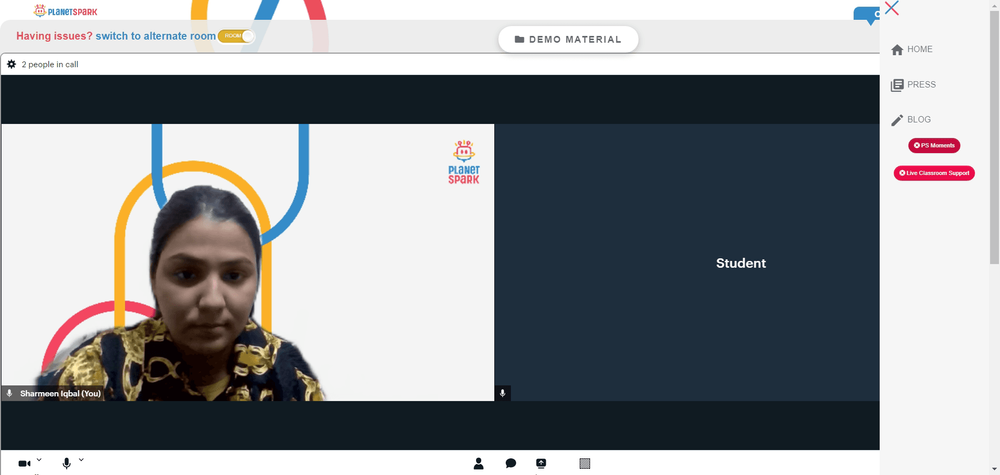This screenshot has width=1000, height=475.
Task: Click the gray square icon in toolbar
Action: coord(585,464)
